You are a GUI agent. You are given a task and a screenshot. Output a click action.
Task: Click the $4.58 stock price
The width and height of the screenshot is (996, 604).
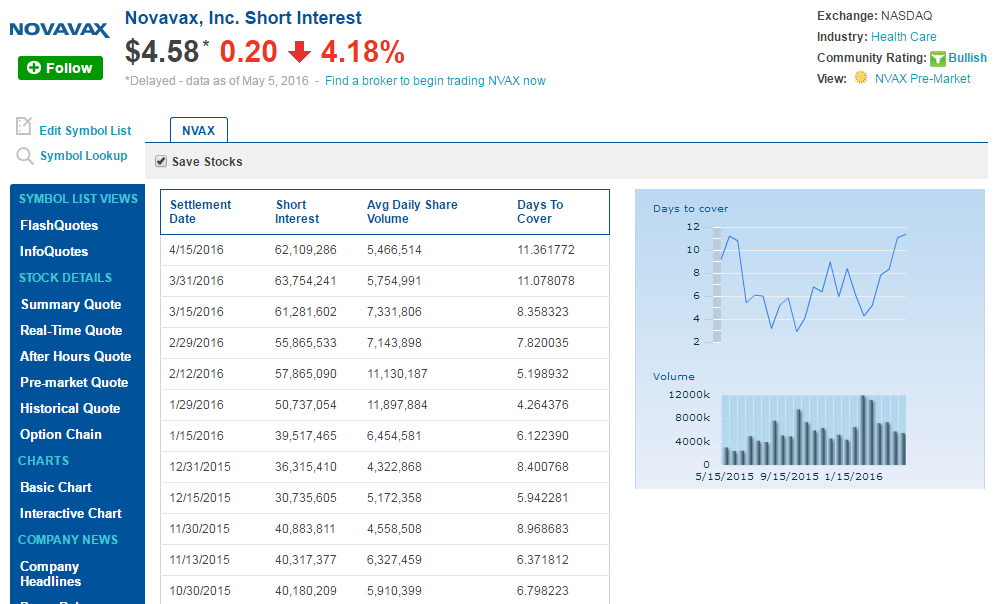click(162, 52)
